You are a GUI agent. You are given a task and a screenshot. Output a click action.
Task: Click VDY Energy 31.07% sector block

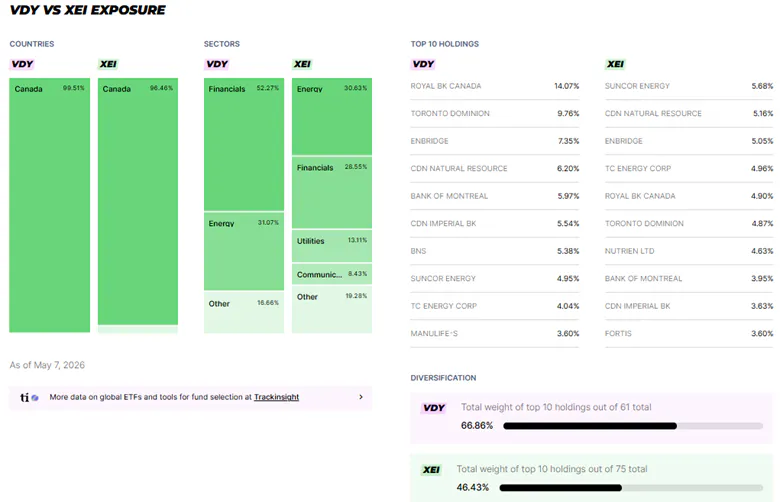(x=244, y=251)
